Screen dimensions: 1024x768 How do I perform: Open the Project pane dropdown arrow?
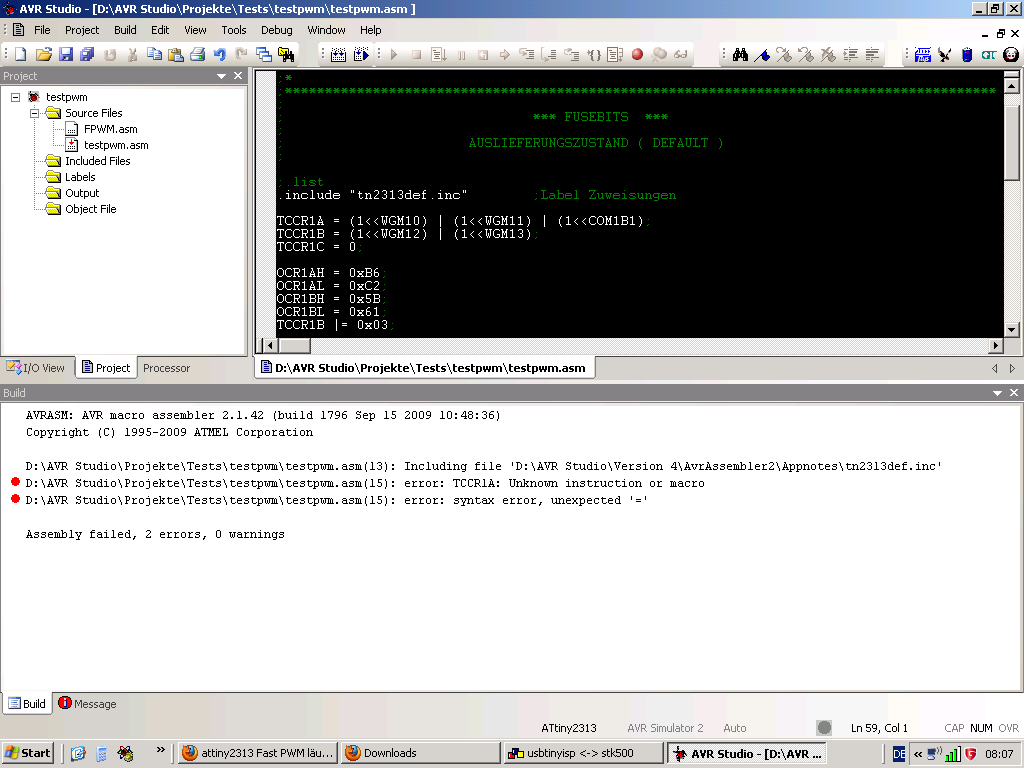[x=221, y=76]
